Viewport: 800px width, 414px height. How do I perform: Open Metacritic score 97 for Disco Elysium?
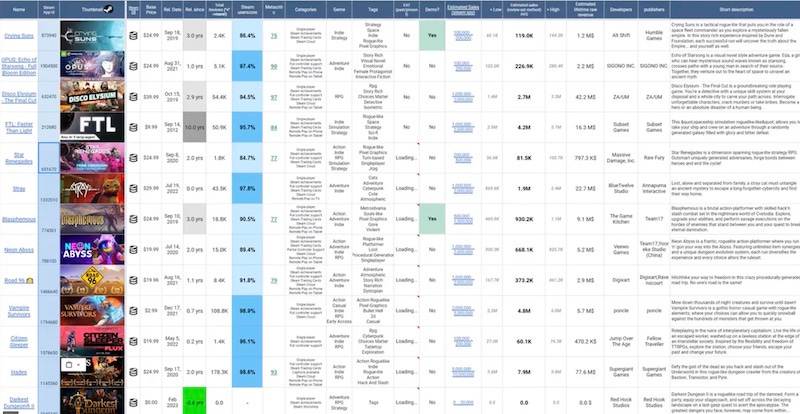[274, 97]
